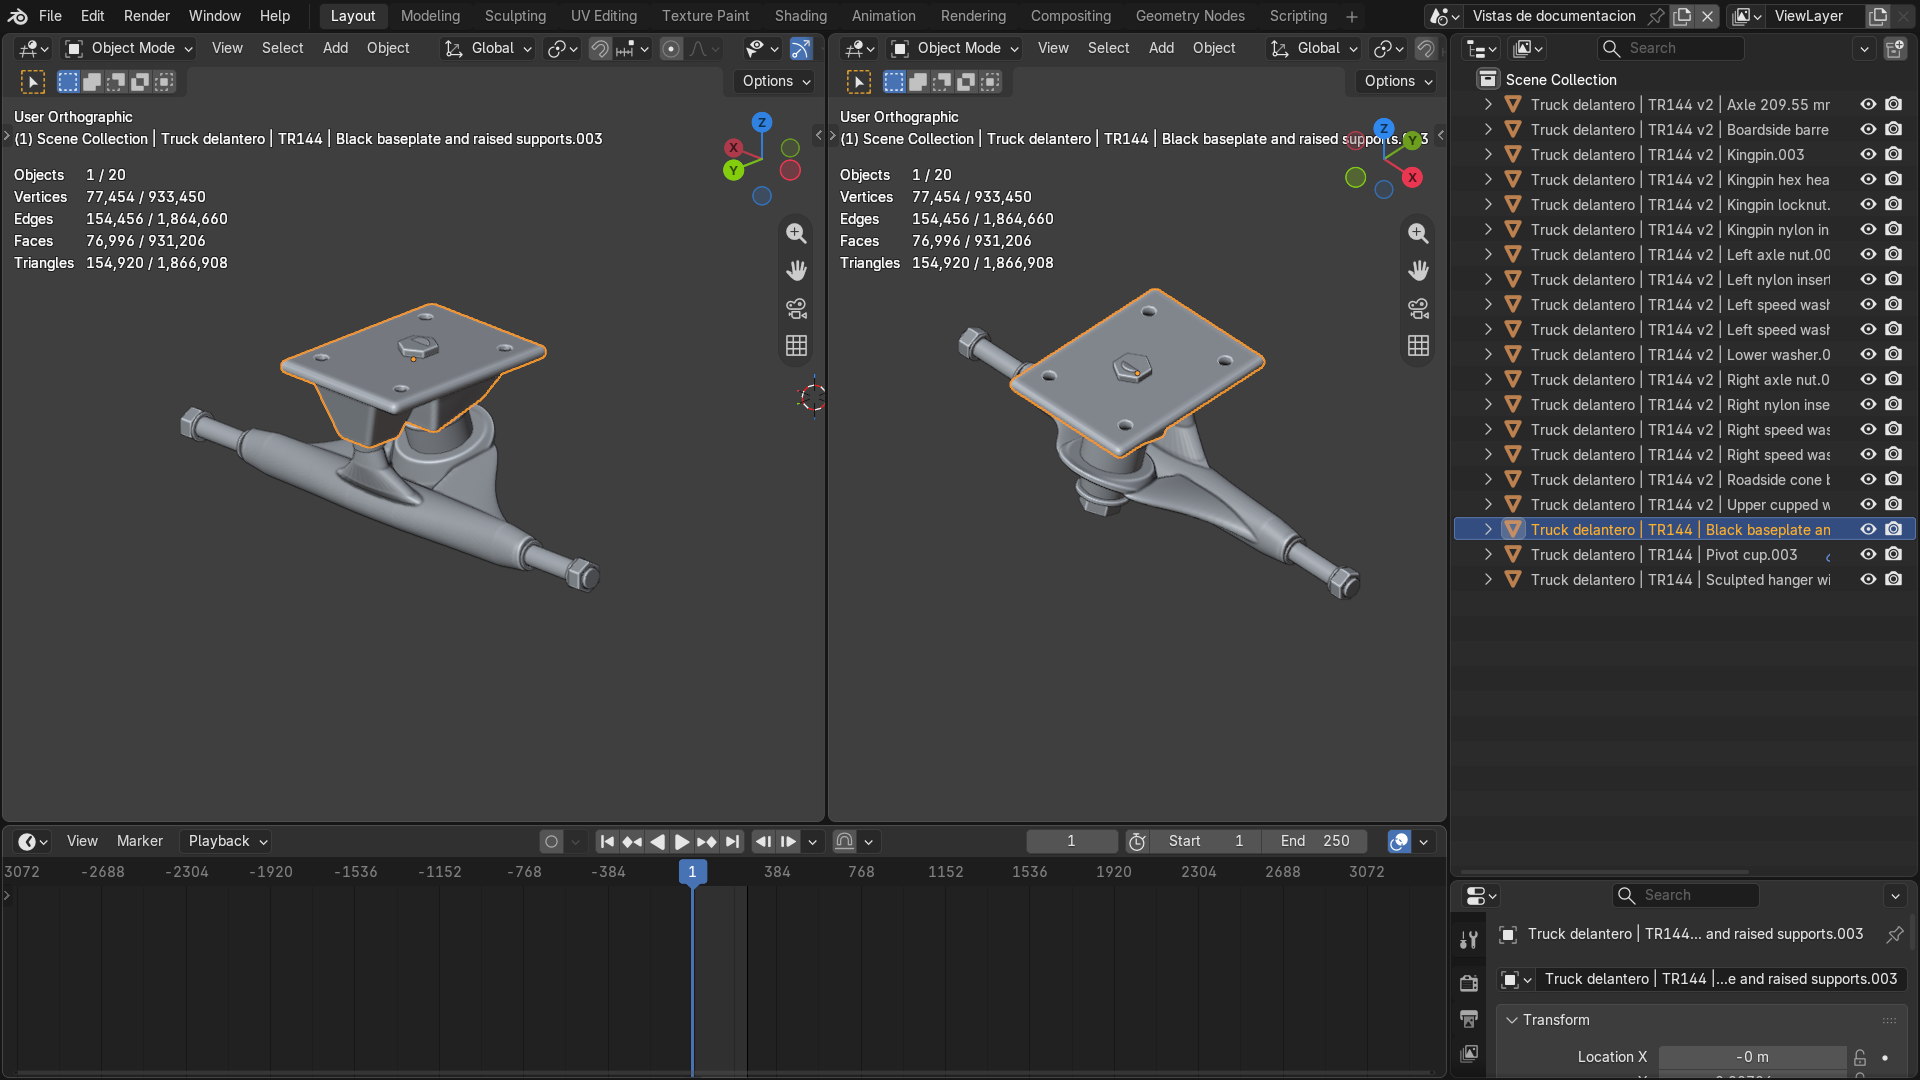Collapse the Transform panel
Screen dimensions: 1920x1080
pyautogui.click(x=1512, y=1020)
